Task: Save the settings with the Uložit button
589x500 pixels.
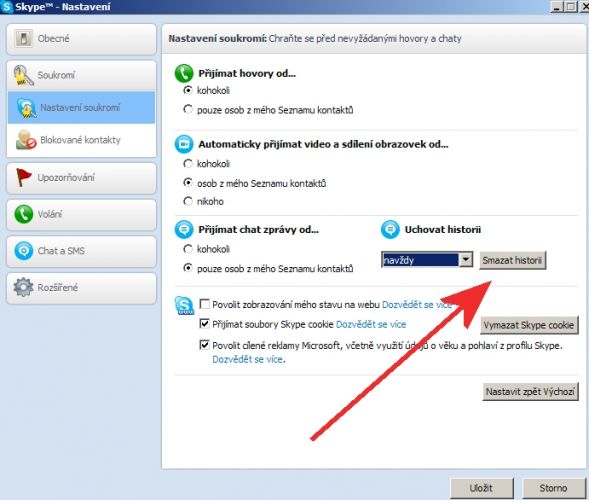Action: (x=482, y=488)
